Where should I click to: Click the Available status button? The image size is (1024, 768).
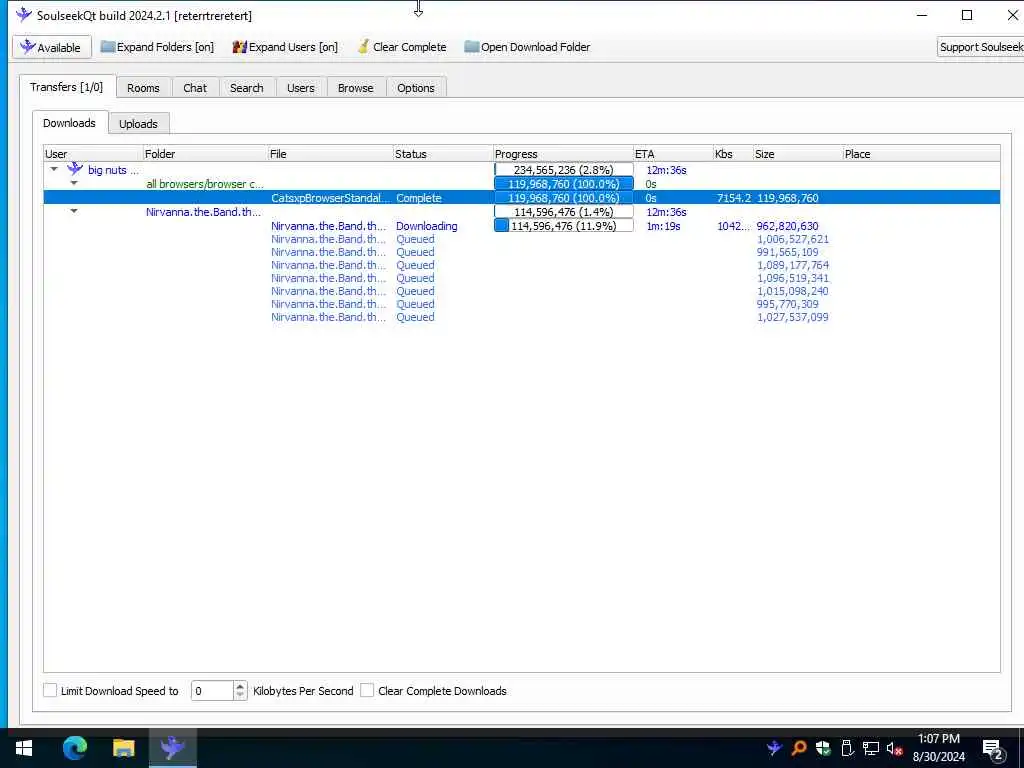(52, 47)
